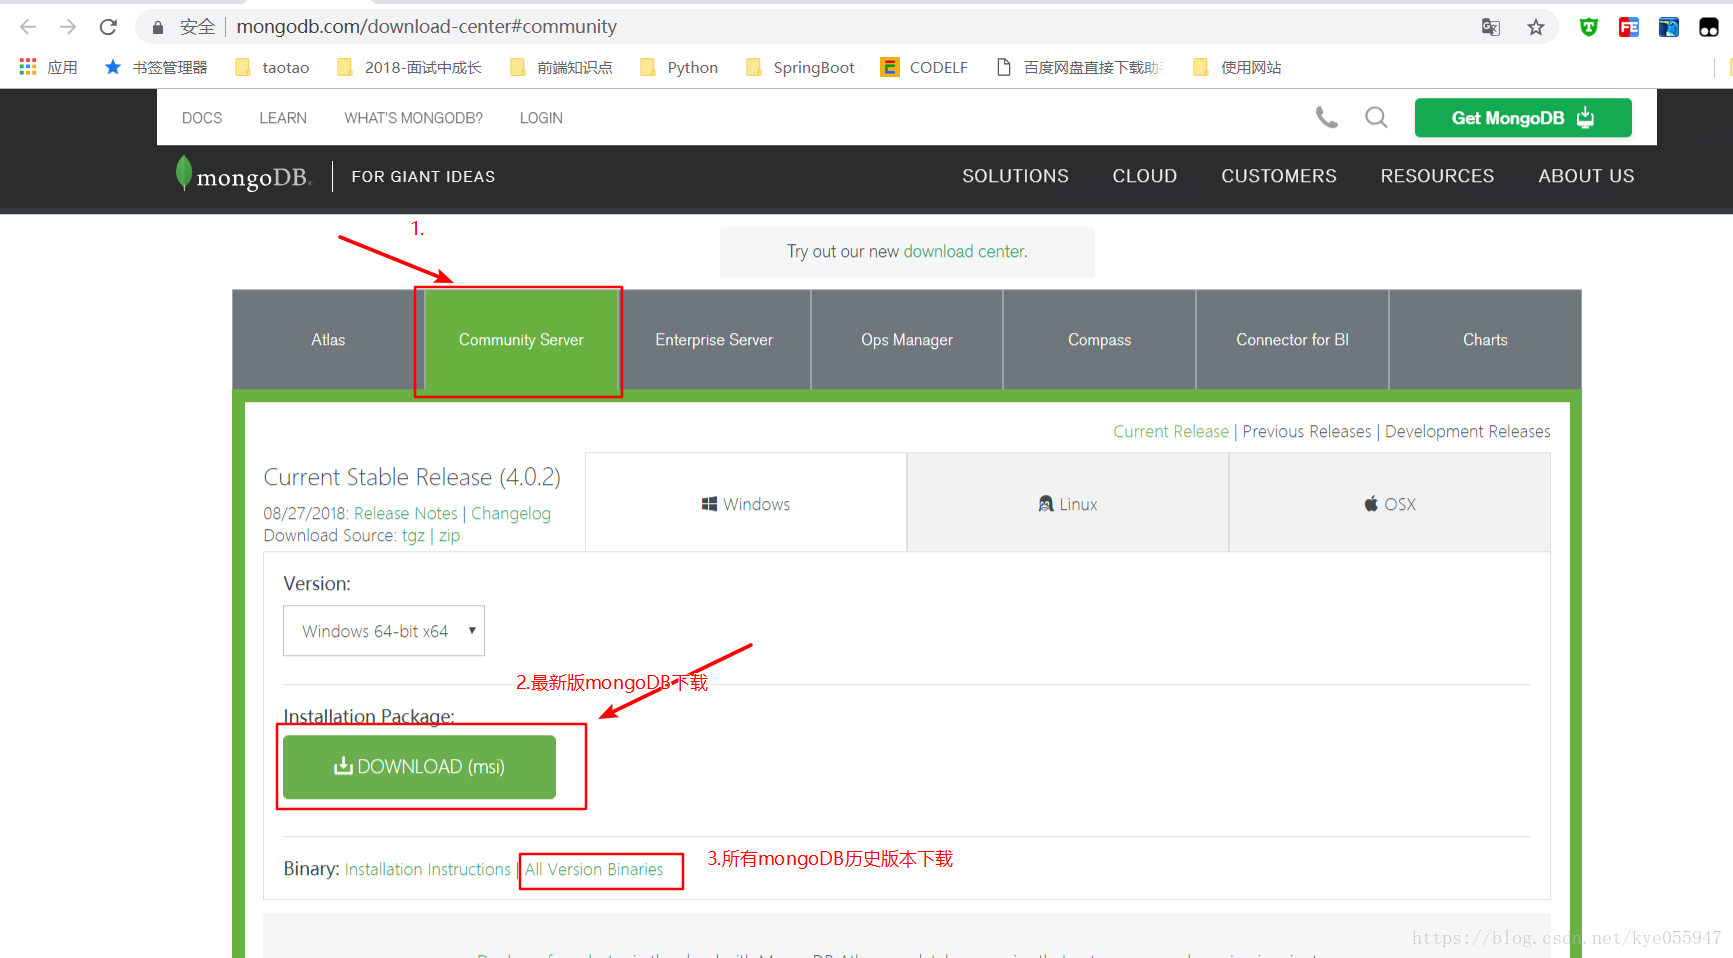1733x958 pixels.
Task: Open the Development Releases link
Action: tap(1468, 432)
